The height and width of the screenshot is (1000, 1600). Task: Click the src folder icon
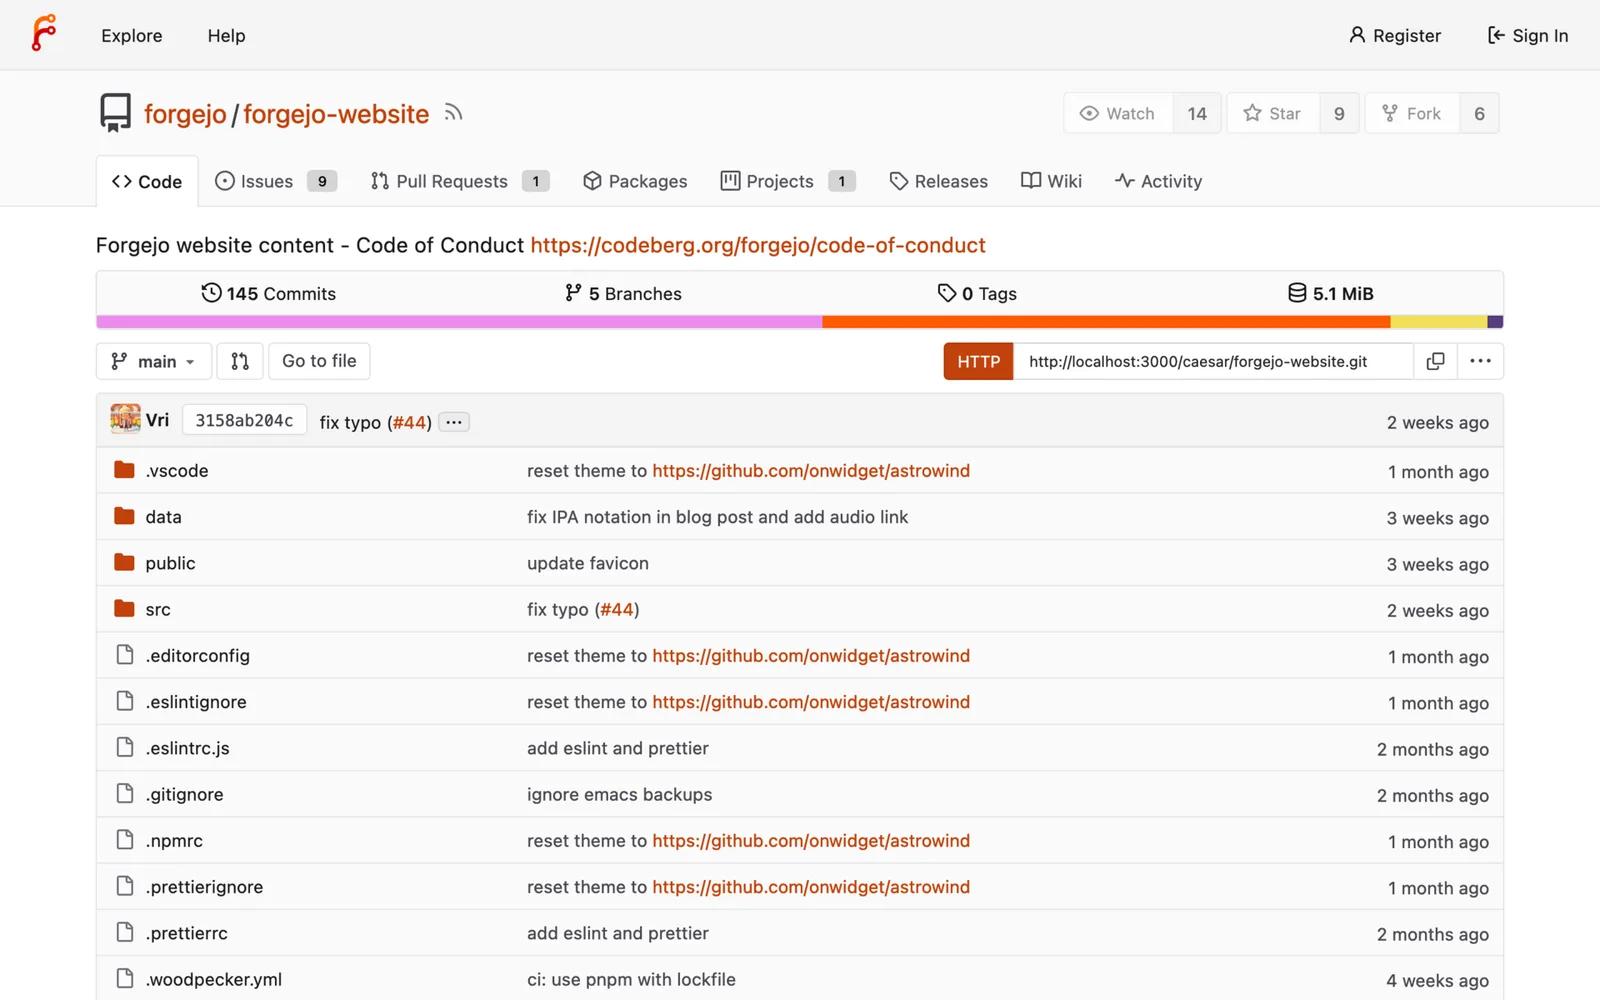[124, 608]
